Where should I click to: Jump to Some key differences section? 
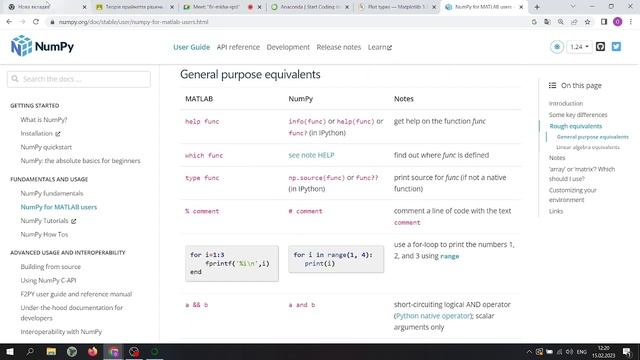(x=578, y=115)
